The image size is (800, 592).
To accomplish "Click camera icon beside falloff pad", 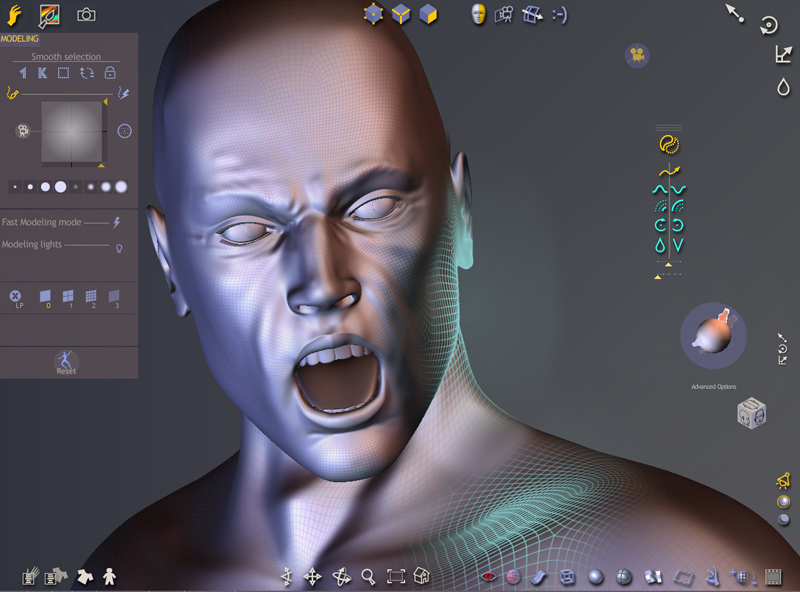I will [23, 131].
